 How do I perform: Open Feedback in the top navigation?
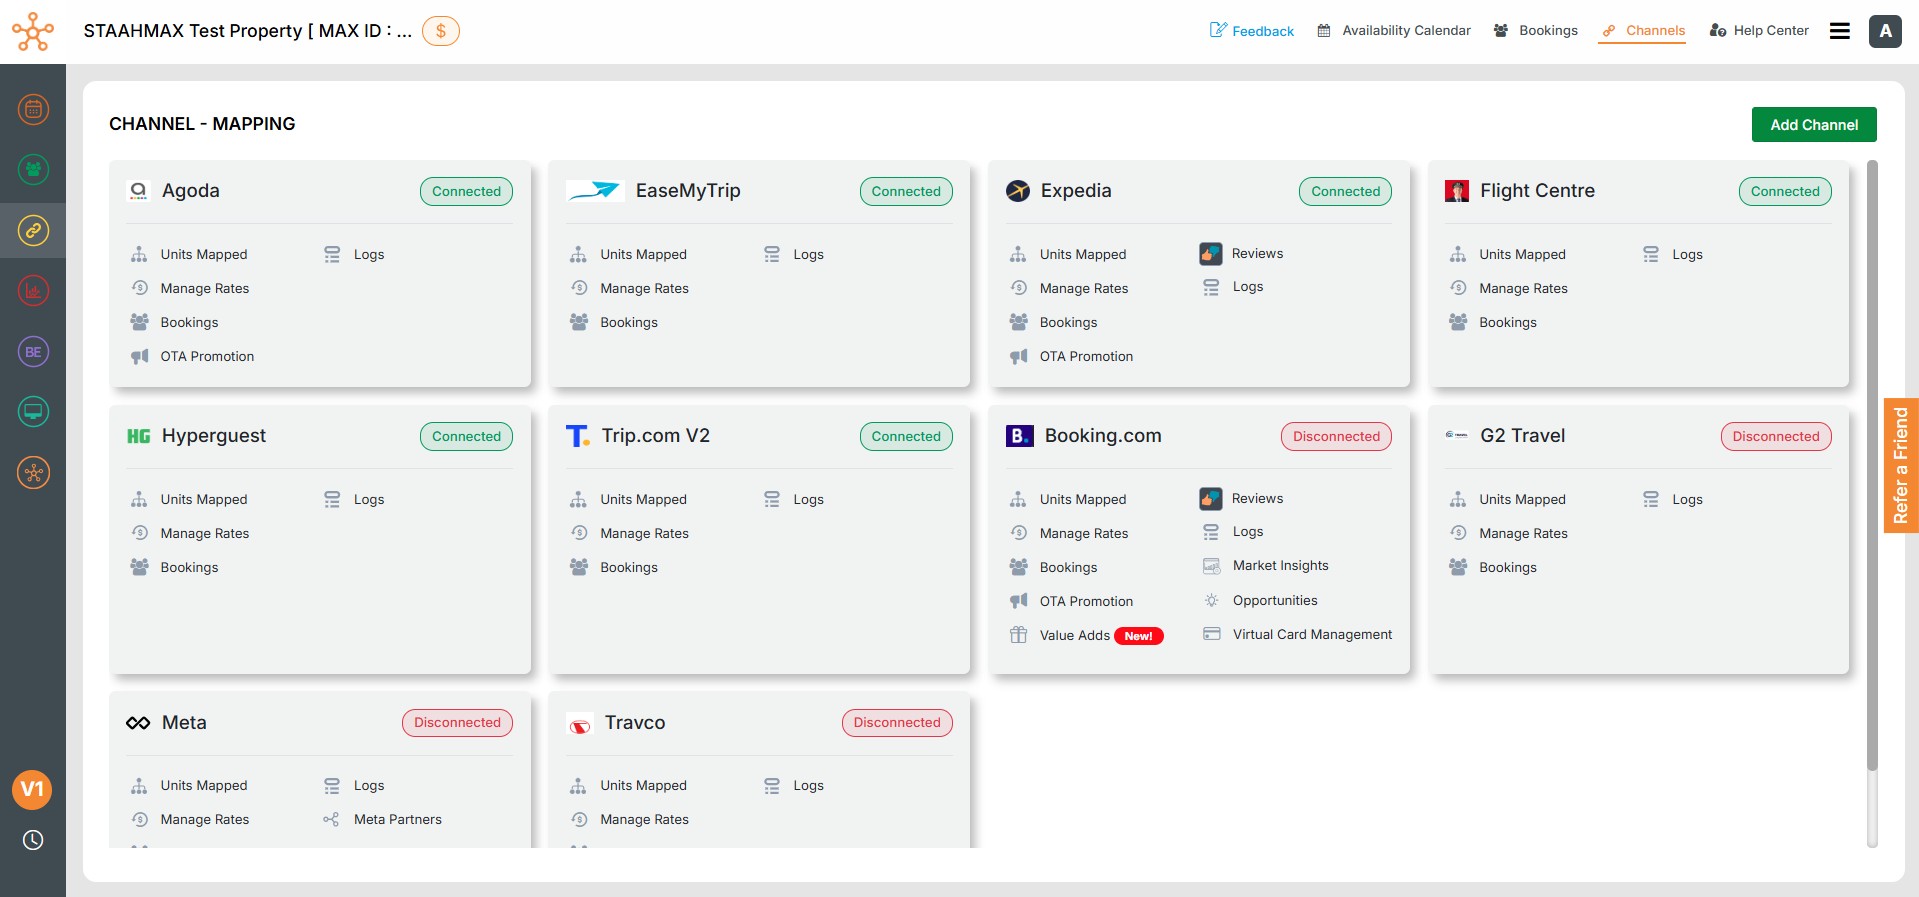click(1252, 31)
